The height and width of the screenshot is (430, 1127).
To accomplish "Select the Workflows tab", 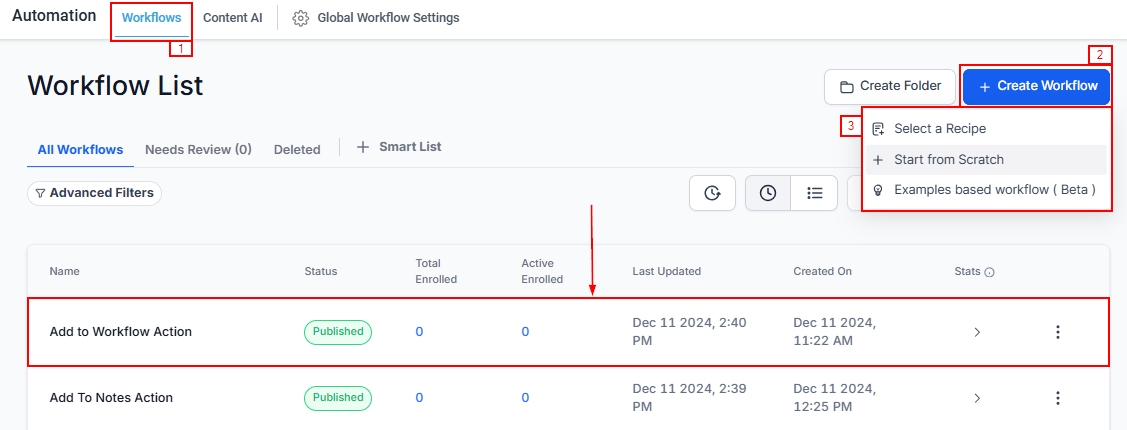I will 151,18.
